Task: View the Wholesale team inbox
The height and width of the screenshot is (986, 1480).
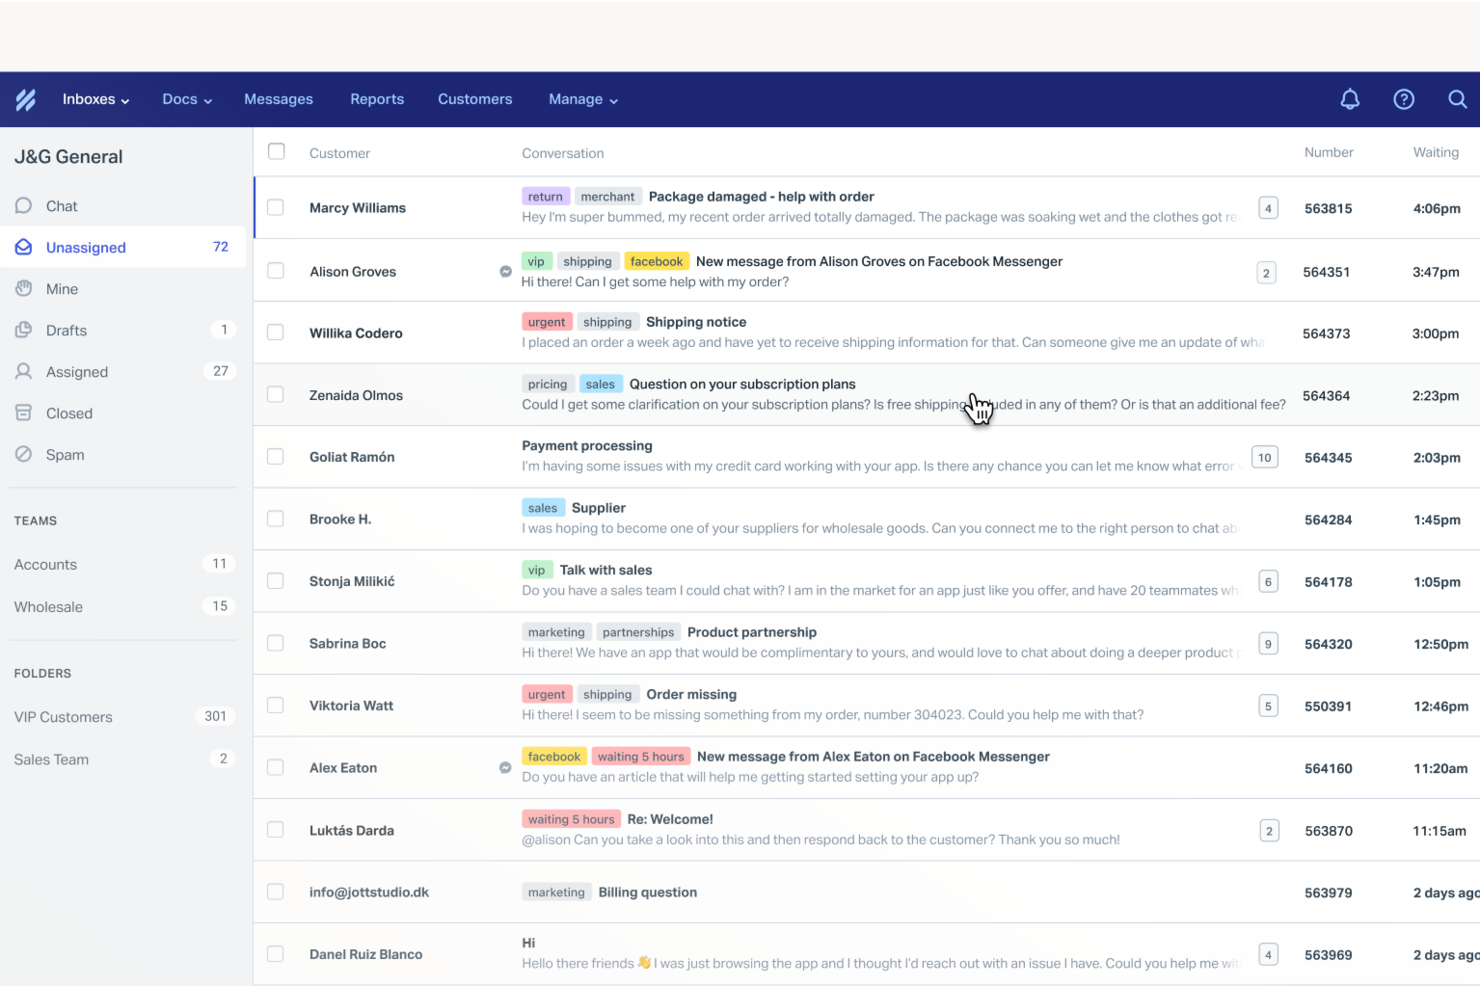Action: (x=48, y=606)
